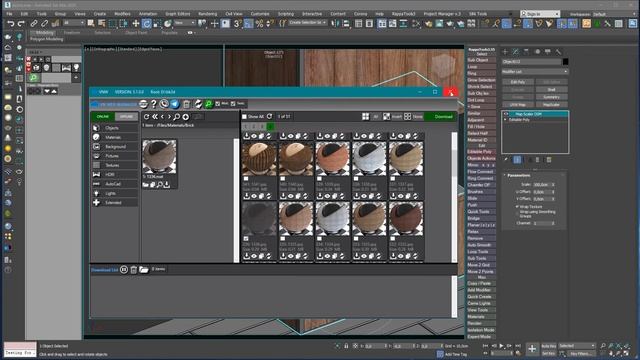Viewport: 640px width, 360px height.
Task: Check the box under first striped wood material
Action: pyautogui.click(x=246, y=179)
